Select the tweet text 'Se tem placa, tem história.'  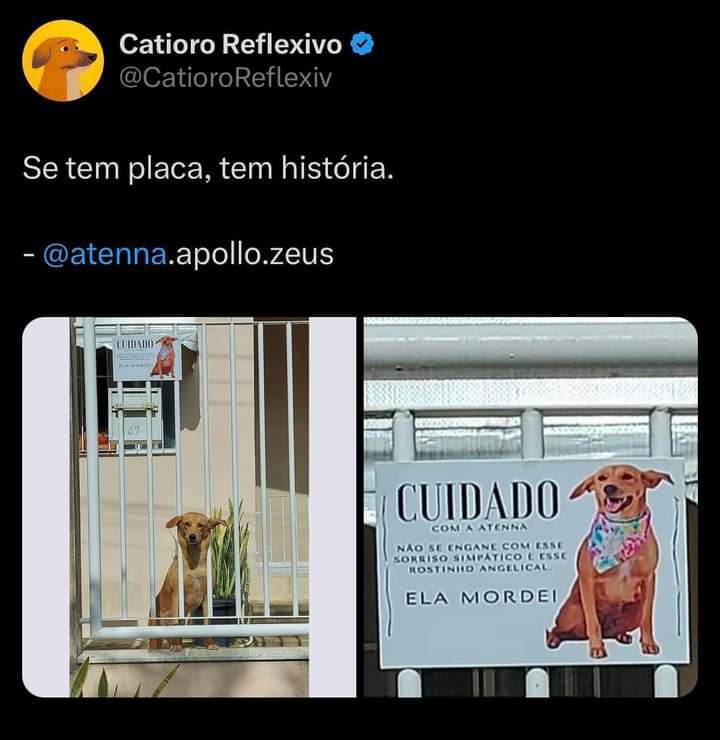(208, 168)
